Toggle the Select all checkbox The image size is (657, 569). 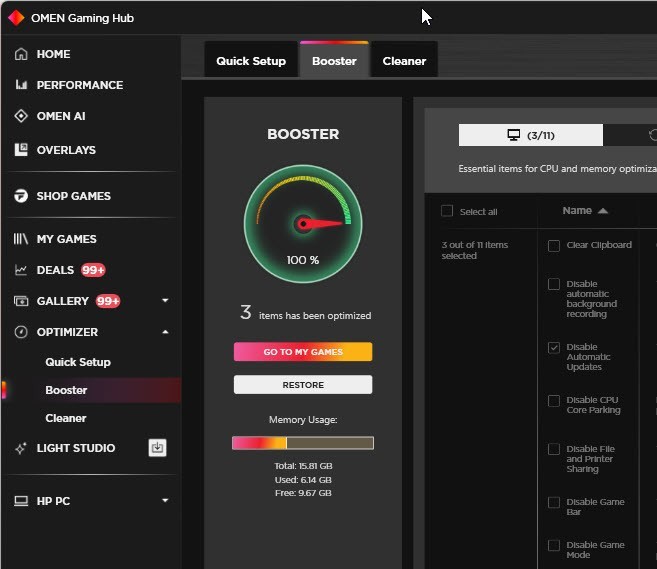click(447, 210)
